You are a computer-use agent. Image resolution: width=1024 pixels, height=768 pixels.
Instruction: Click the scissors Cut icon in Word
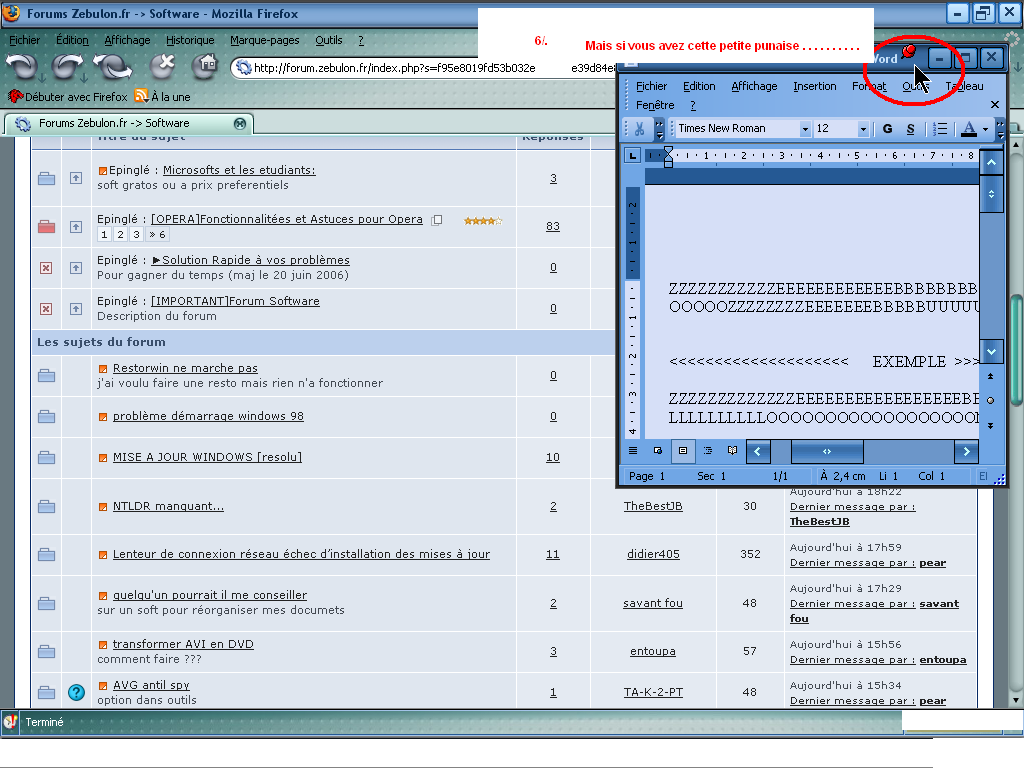(x=638, y=129)
